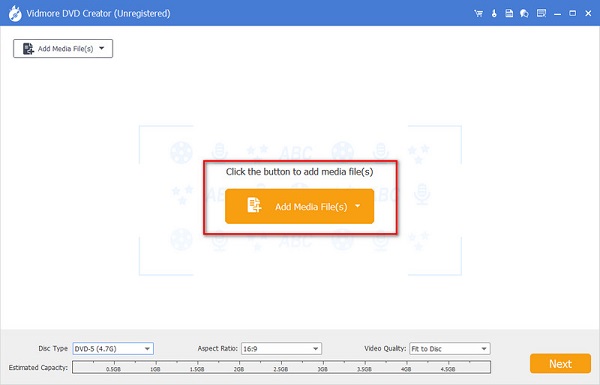The height and width of the screenshot is (385, 600).
Task: Close the Vidmore DVD Creator window
Action: pos(589,13)
